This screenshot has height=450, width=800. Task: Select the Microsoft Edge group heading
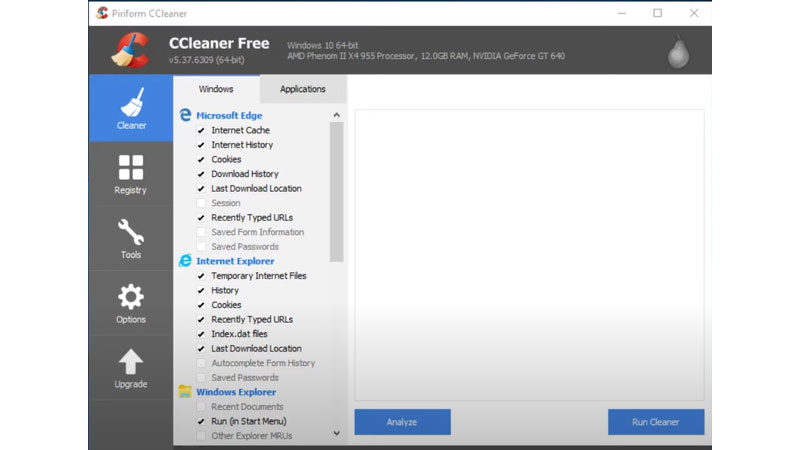tap(229, 115)
